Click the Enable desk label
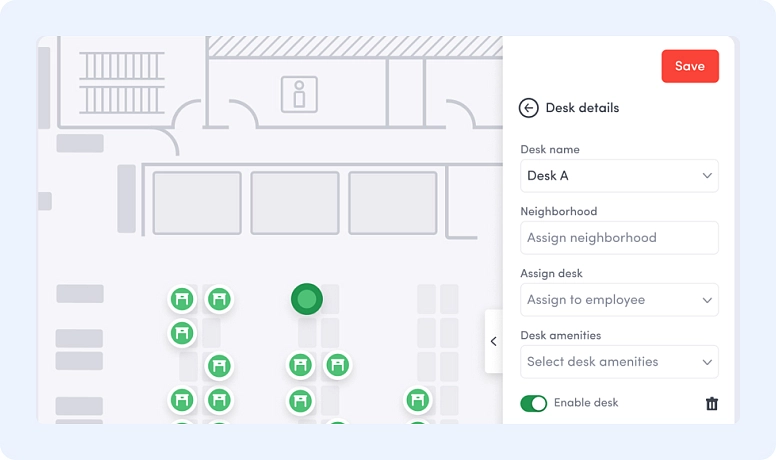 tap(586, 403)
